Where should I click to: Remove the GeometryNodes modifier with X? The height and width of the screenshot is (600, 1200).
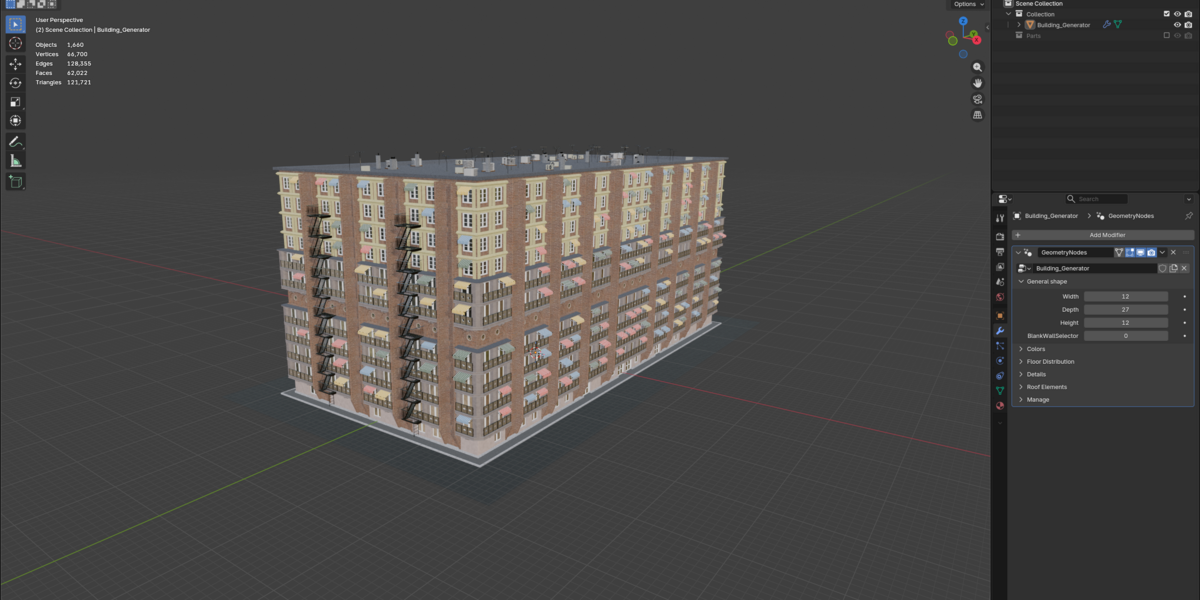point(1173,253)
